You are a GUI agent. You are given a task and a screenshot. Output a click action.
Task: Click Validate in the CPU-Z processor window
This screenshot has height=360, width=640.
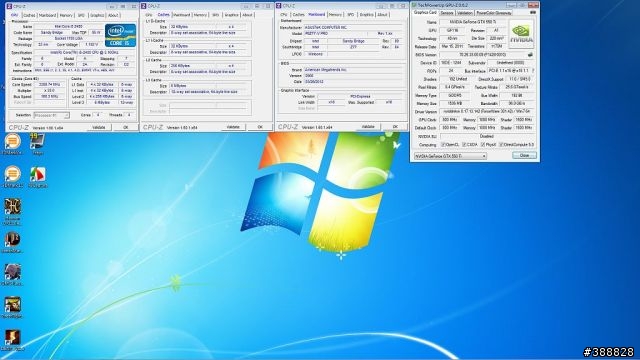tap(98, 127)
